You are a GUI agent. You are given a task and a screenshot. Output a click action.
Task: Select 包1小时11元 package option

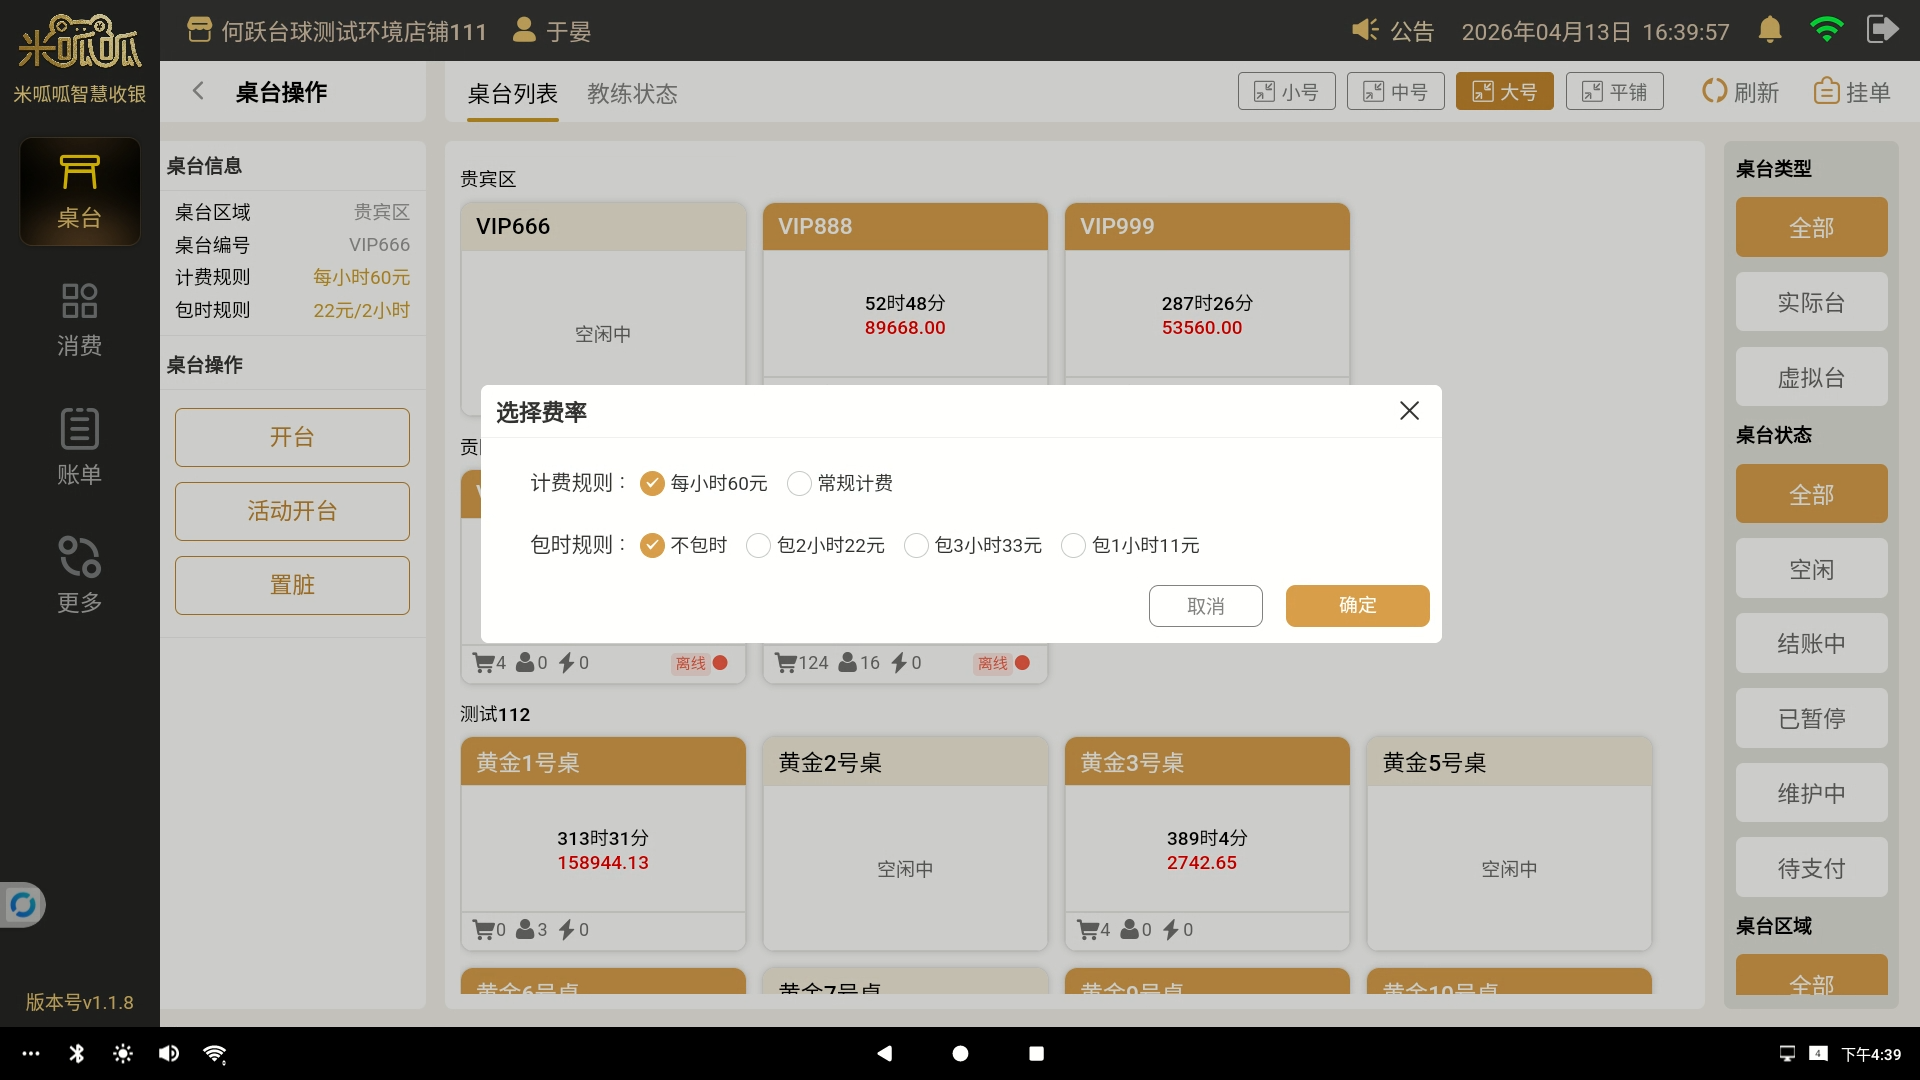point(1073,546)
